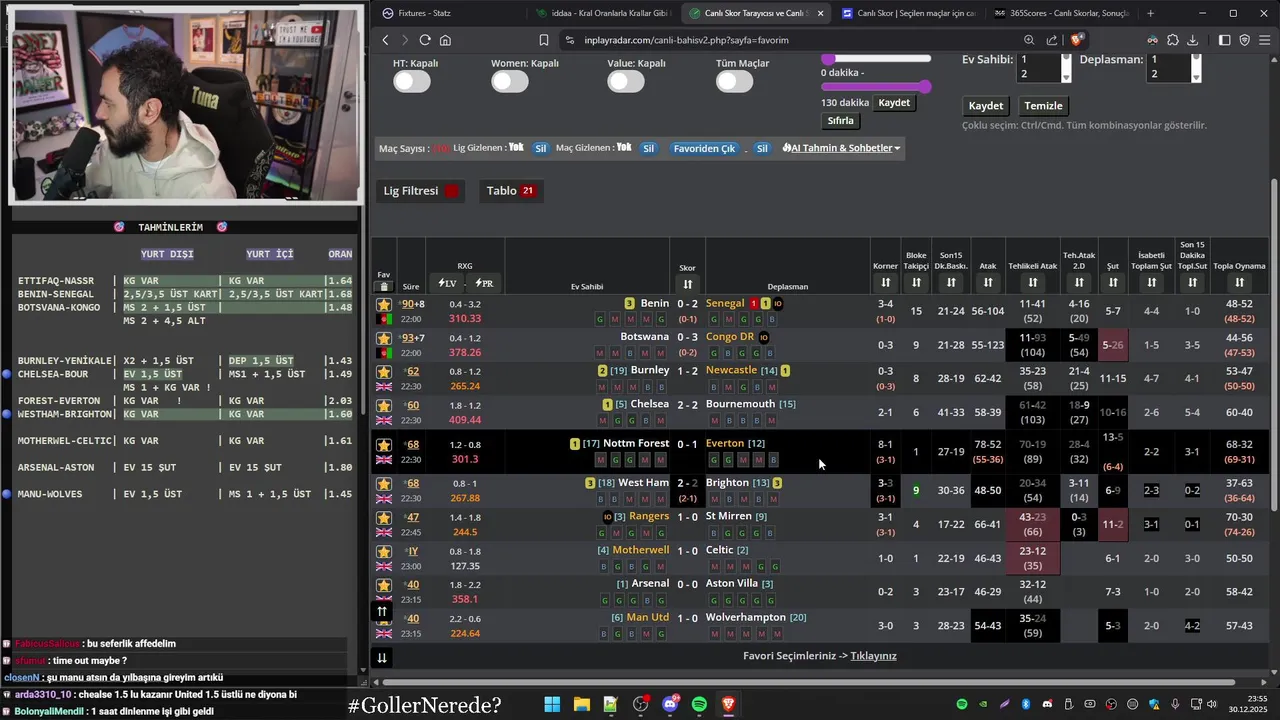Toggle favorite star for Botswana - Congo DR

pyautogui.click(x=384, y=338)
